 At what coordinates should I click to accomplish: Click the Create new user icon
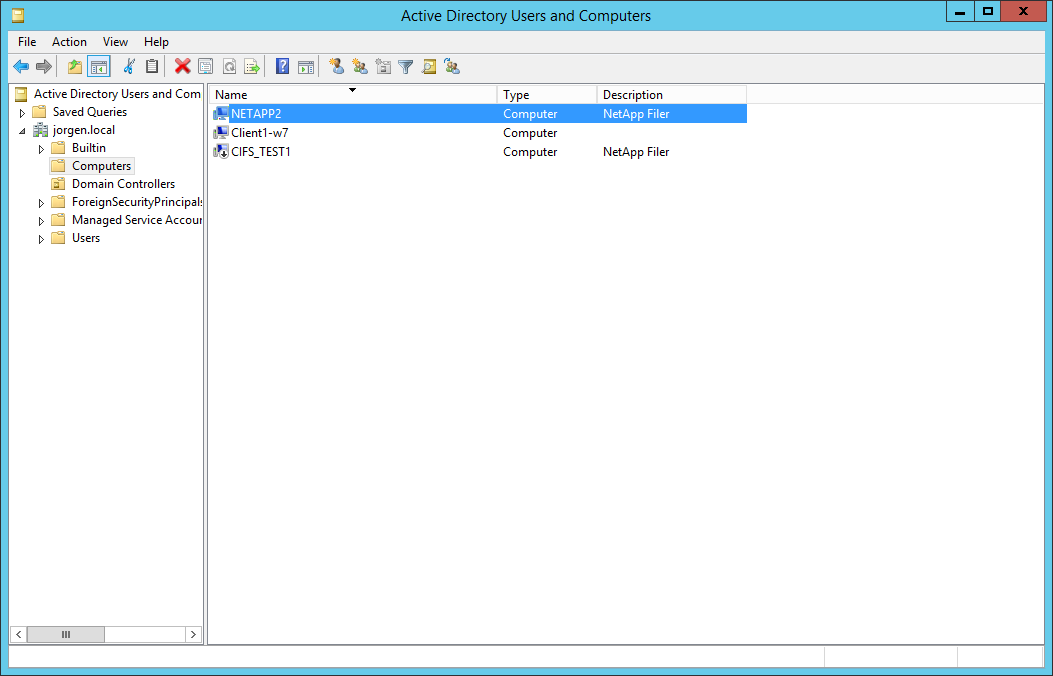pyautogui.click(x=337, y=67)
